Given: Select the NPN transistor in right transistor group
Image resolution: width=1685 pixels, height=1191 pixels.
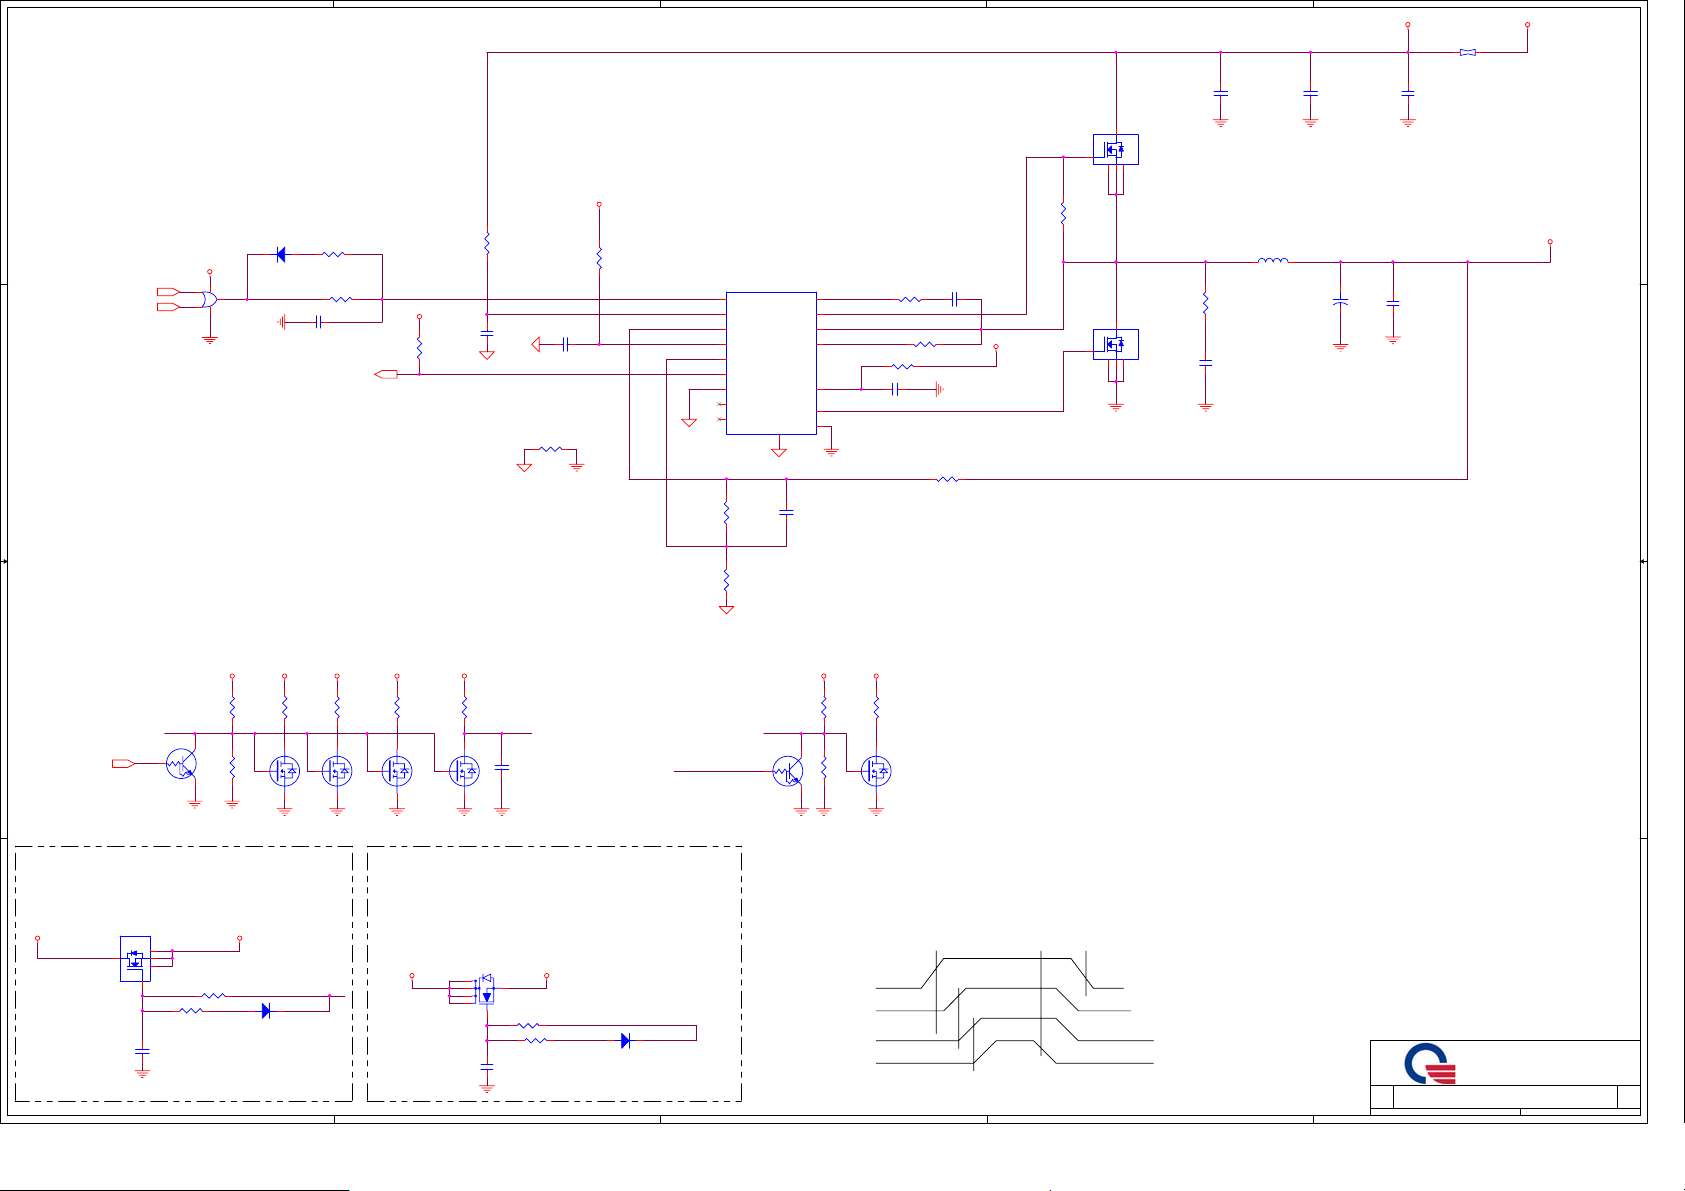Looking at the screenshot, I should pyautogui.click(x=788, y=771).
